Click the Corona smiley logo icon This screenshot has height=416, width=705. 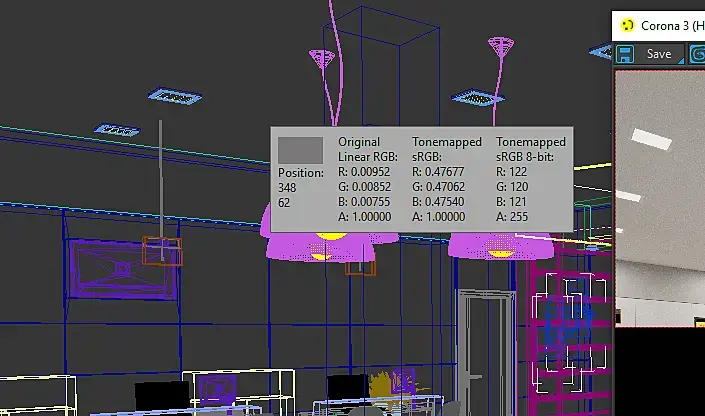(627, 25)
